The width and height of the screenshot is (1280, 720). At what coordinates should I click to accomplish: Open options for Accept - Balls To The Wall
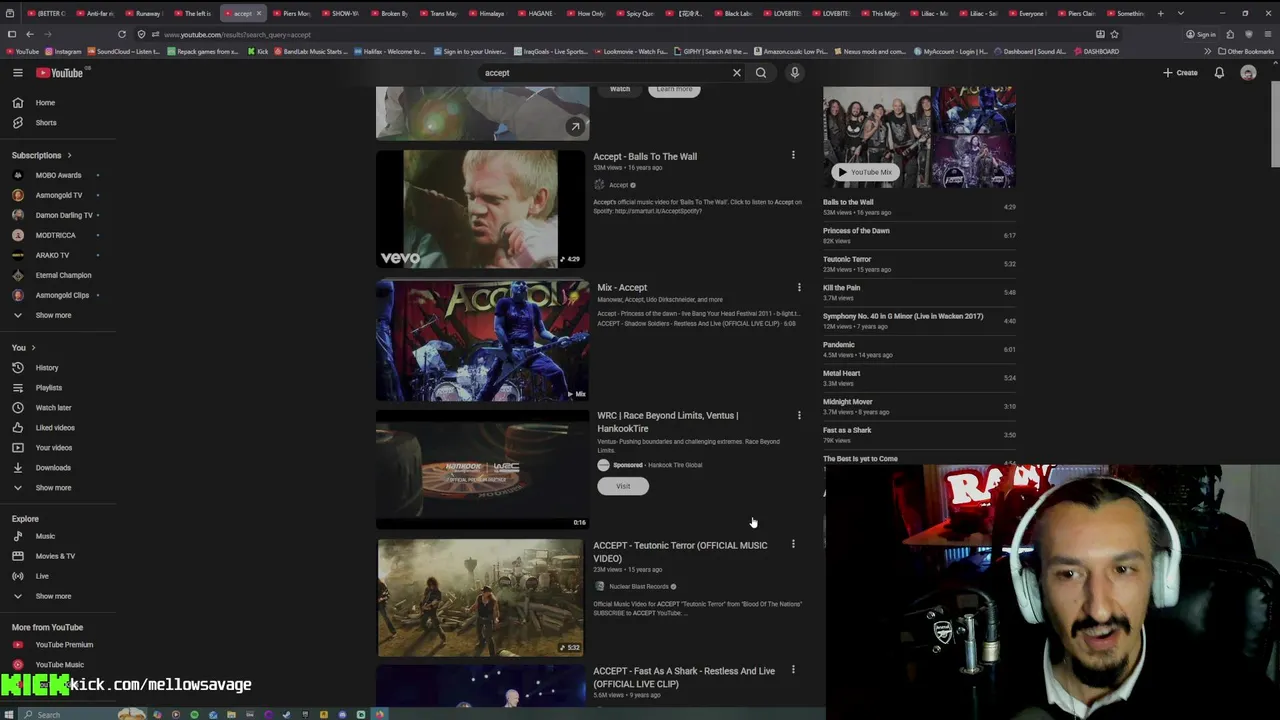coord(793,155)
